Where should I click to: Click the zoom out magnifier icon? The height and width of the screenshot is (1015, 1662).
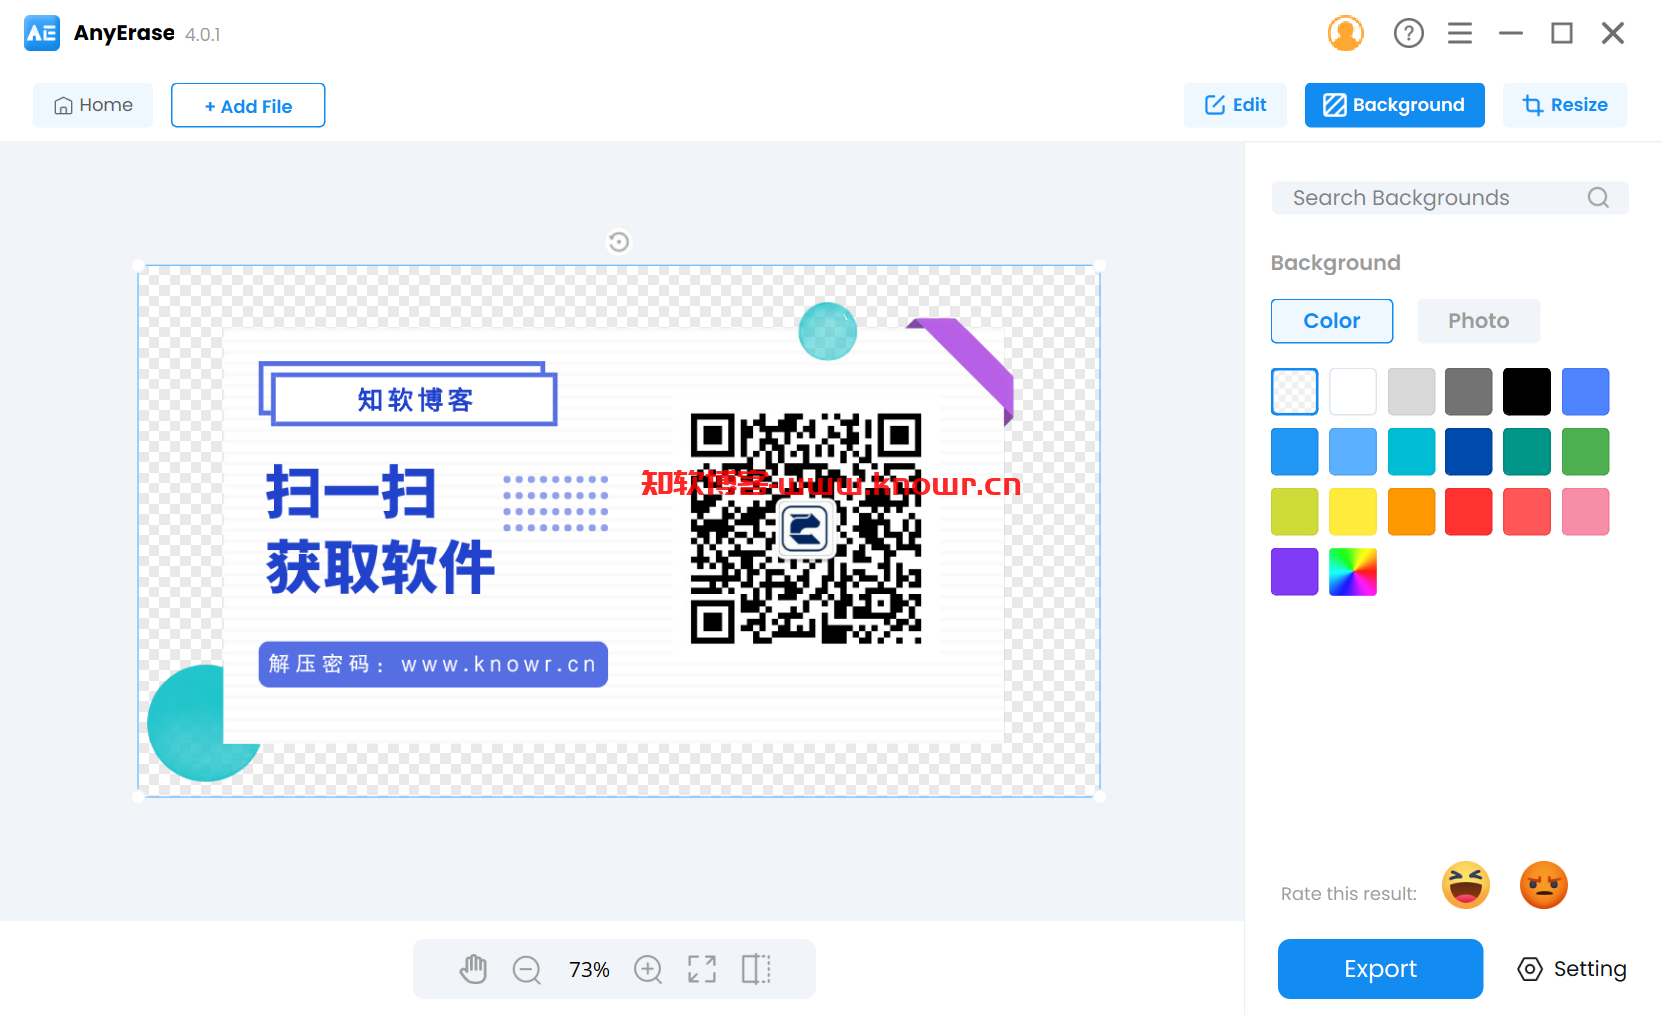click(x=527, y=970)
